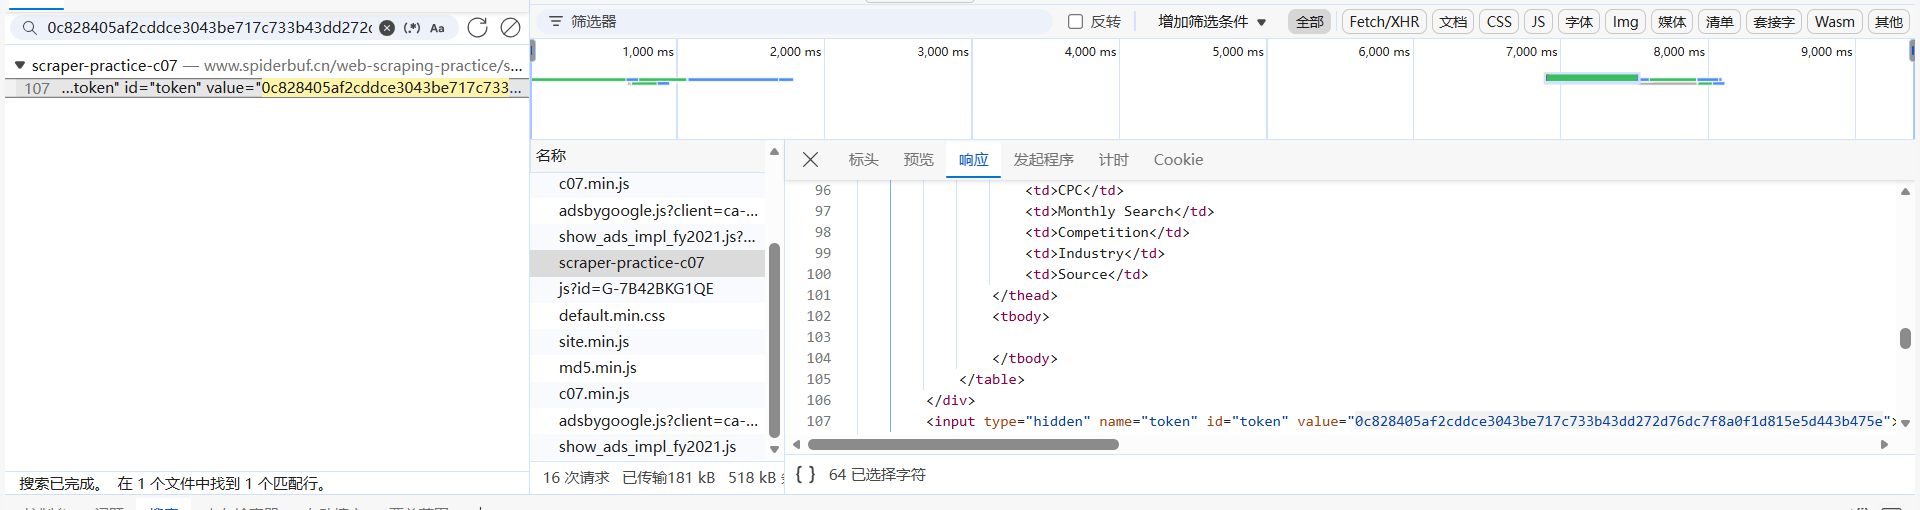Viewport: 1920px width, 510px height.
Task: Filter by CSS requests
Action: click(x=1499, y=21)
